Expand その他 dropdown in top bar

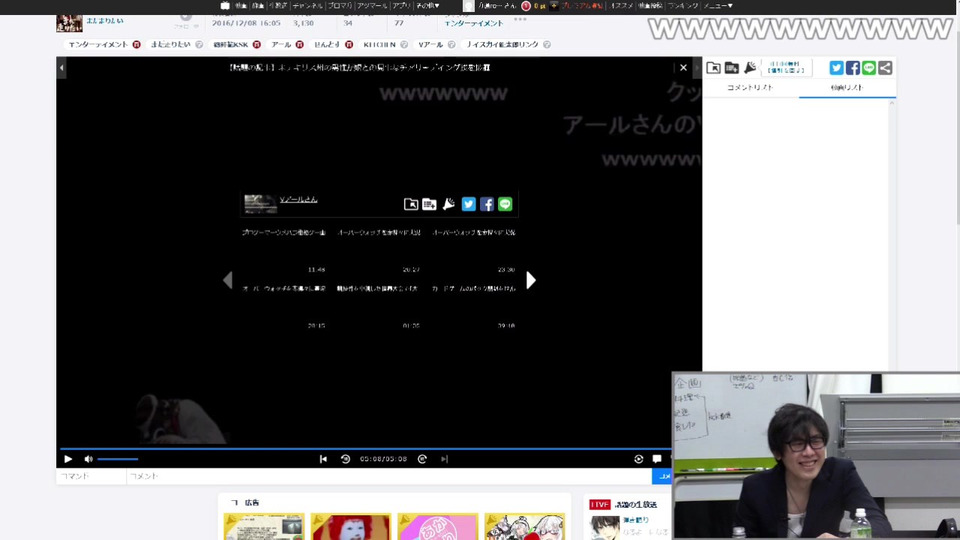(428, 6)
